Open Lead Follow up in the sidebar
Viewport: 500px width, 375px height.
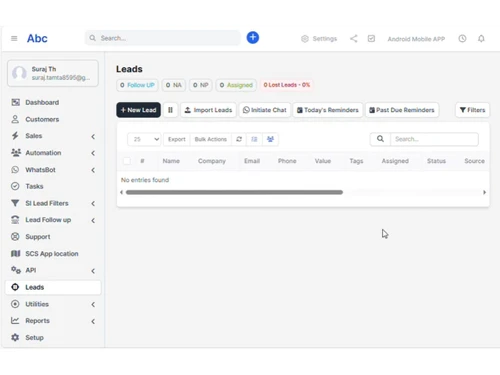tap(53, 220)
